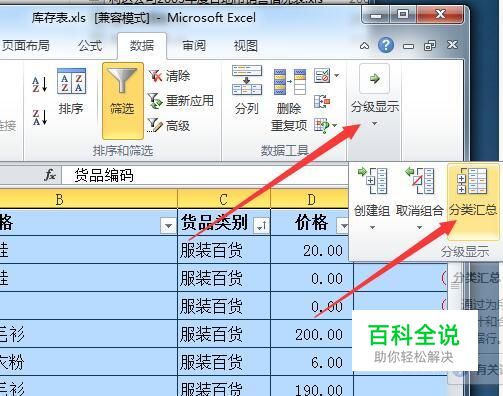Image resolution: width=503 pixels, height=396 pixels.
Task: Open the 货品类别 filter dropdown
Action: (x=261, y=226)
